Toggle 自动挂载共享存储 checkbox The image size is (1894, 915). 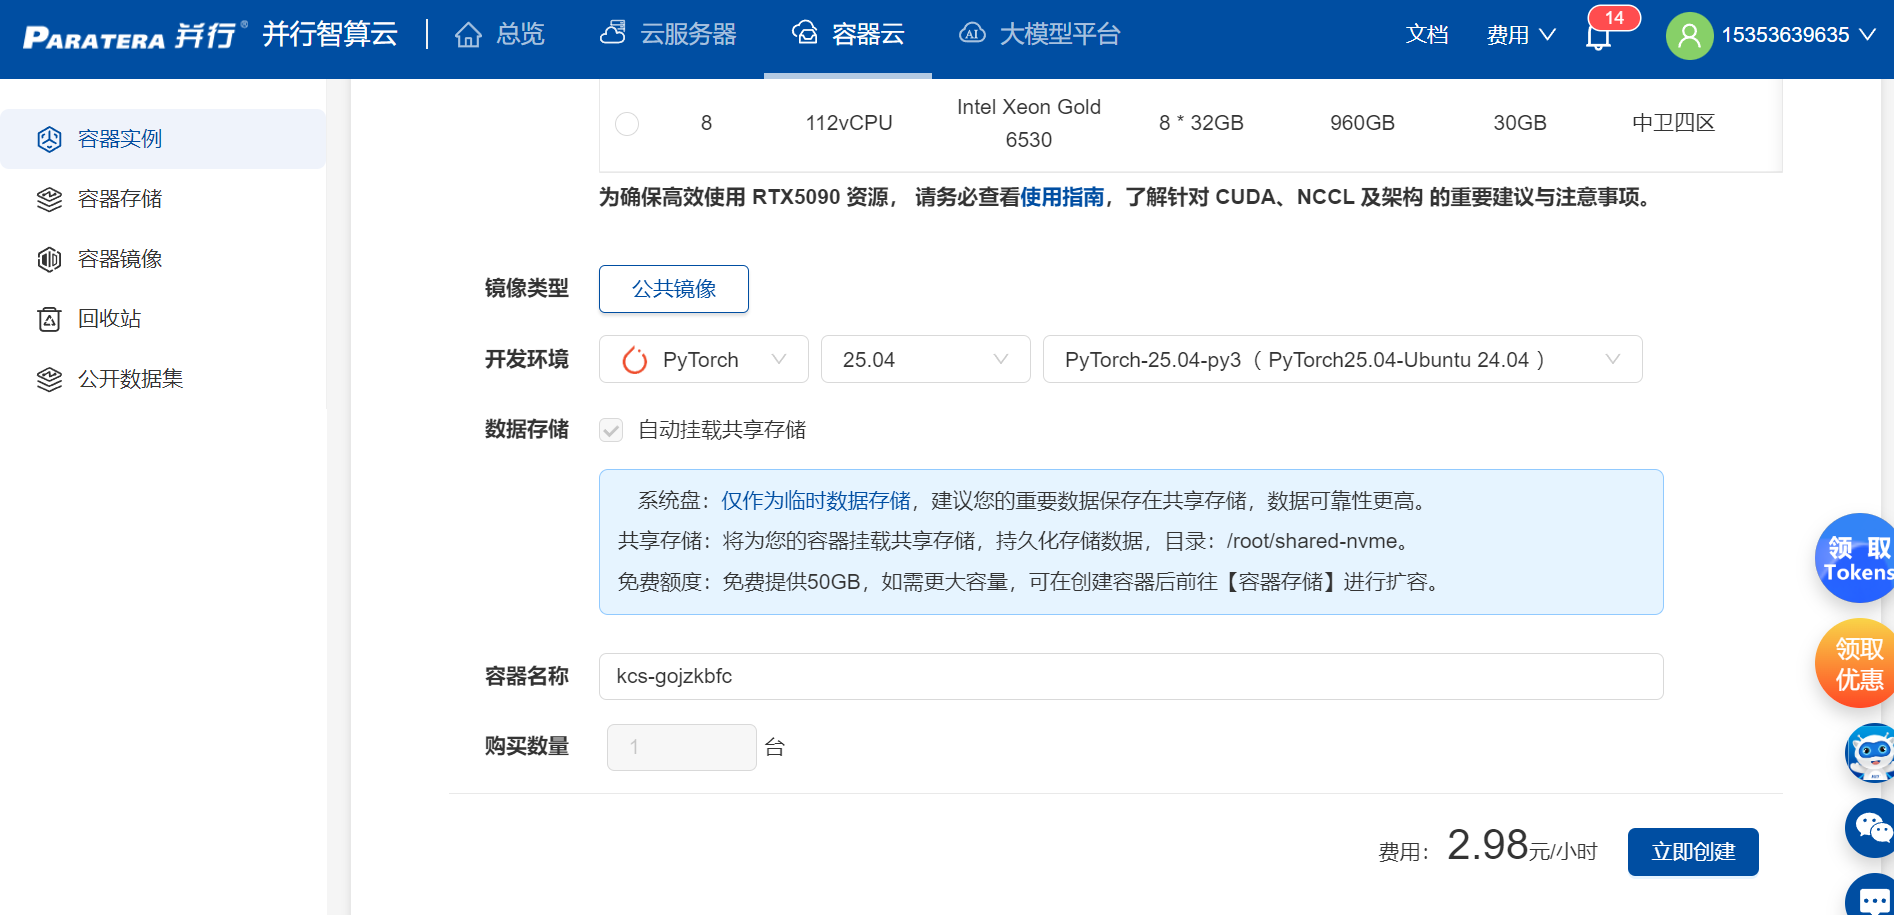[x=611, y=430]
